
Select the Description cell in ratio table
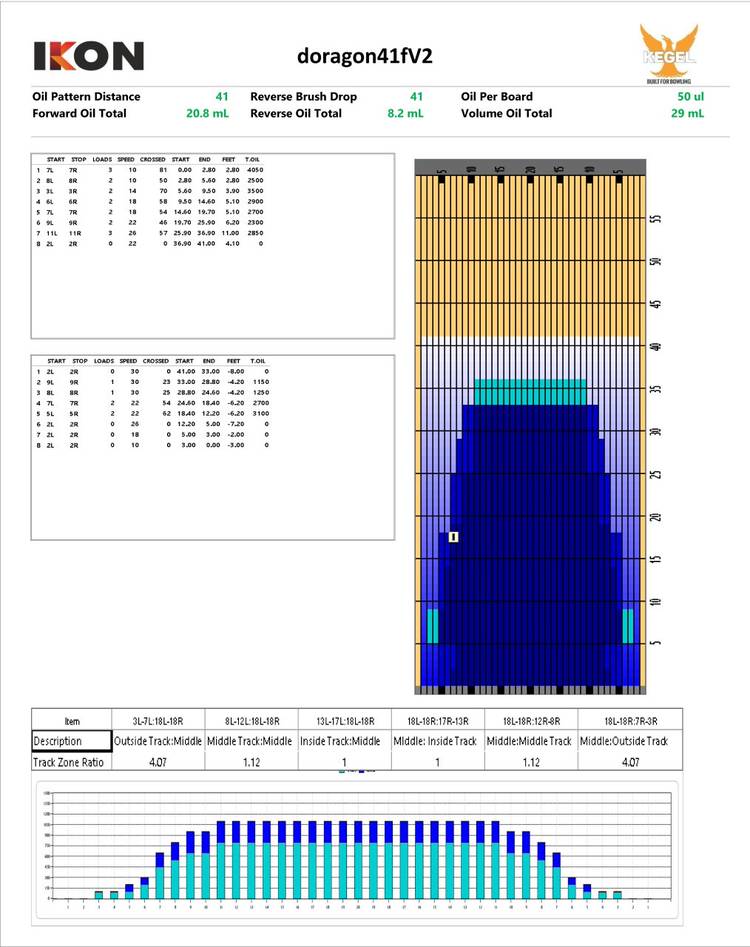coord(70,741)
